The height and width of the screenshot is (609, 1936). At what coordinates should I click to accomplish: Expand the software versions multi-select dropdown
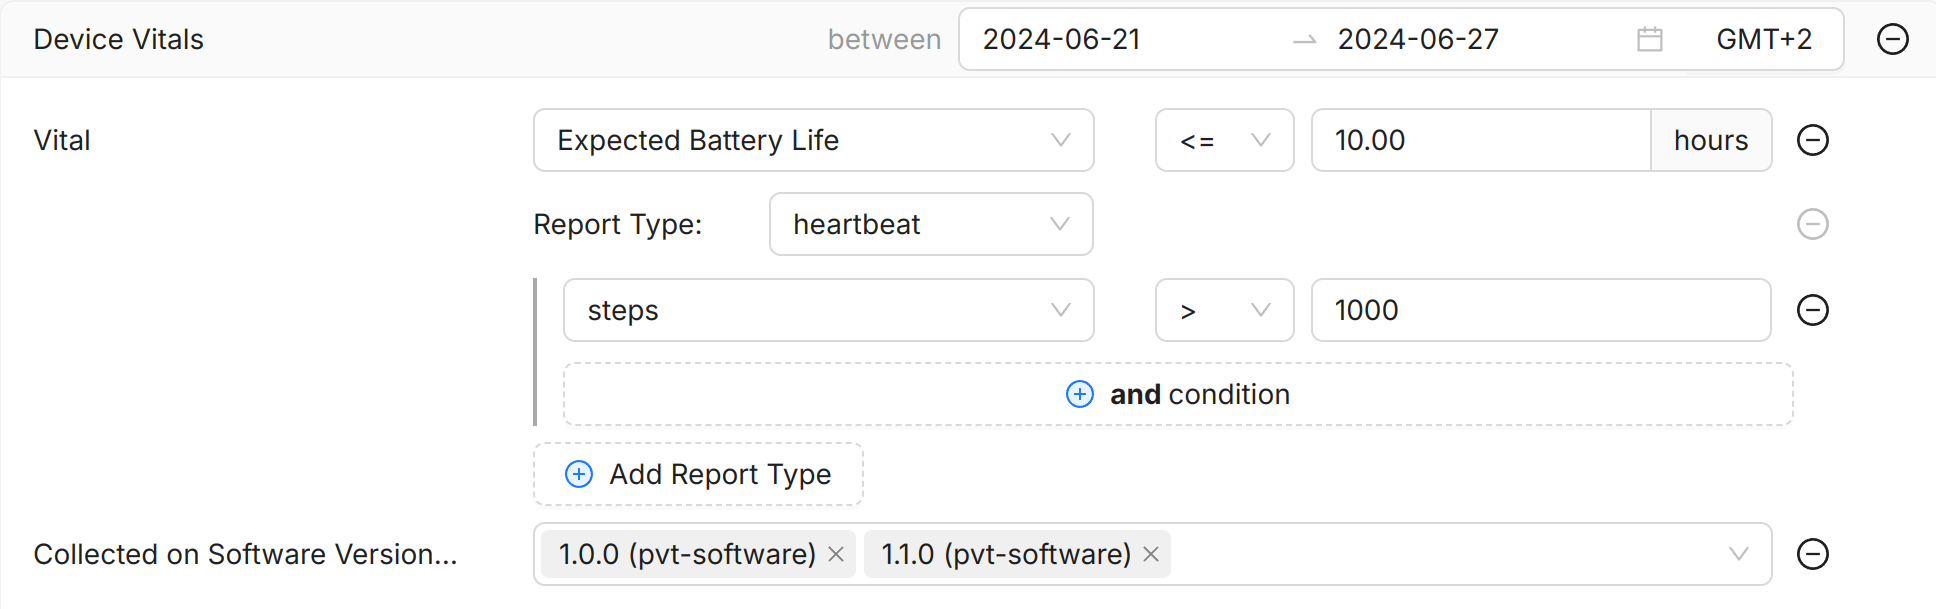point(1738,554)
